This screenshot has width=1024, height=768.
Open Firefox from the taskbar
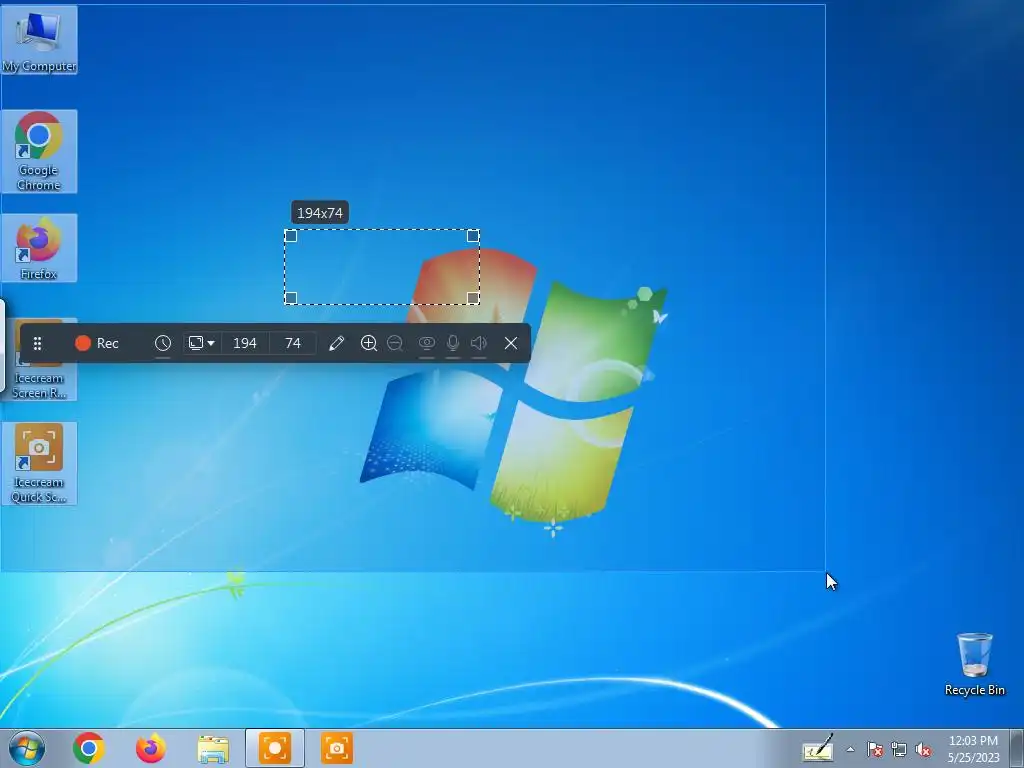point(151,748)
